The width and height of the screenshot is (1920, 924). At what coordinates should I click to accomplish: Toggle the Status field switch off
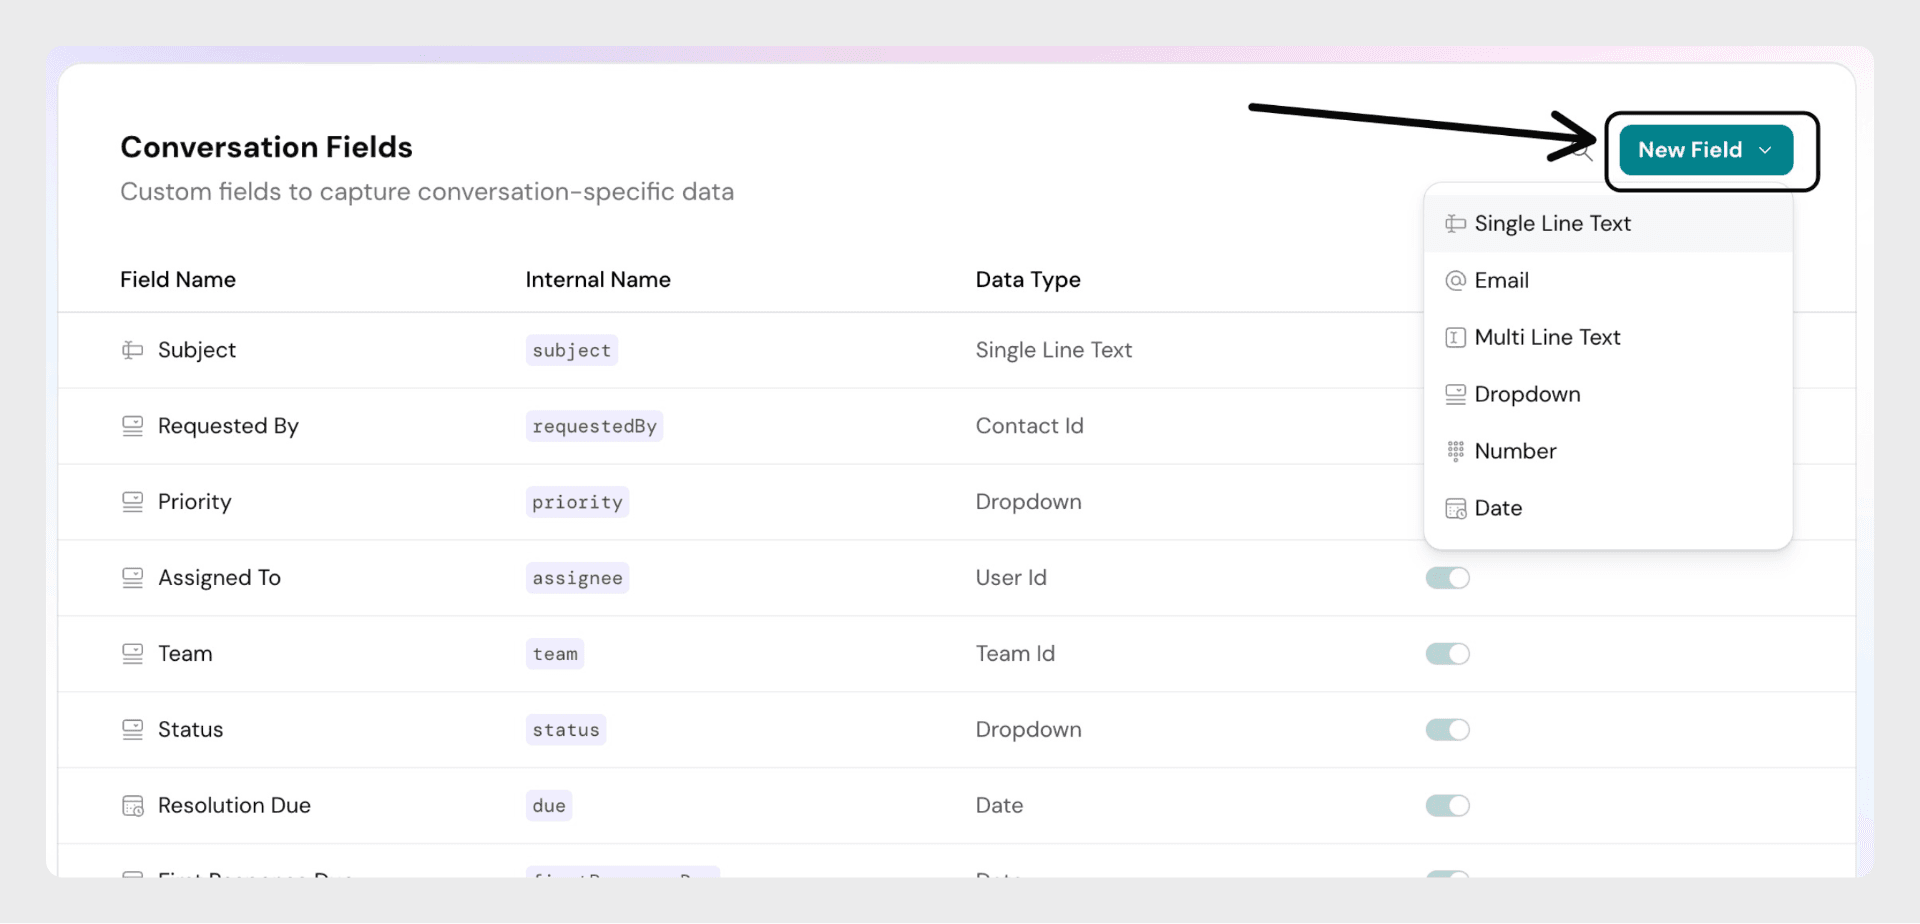[x=1447, y=730]
